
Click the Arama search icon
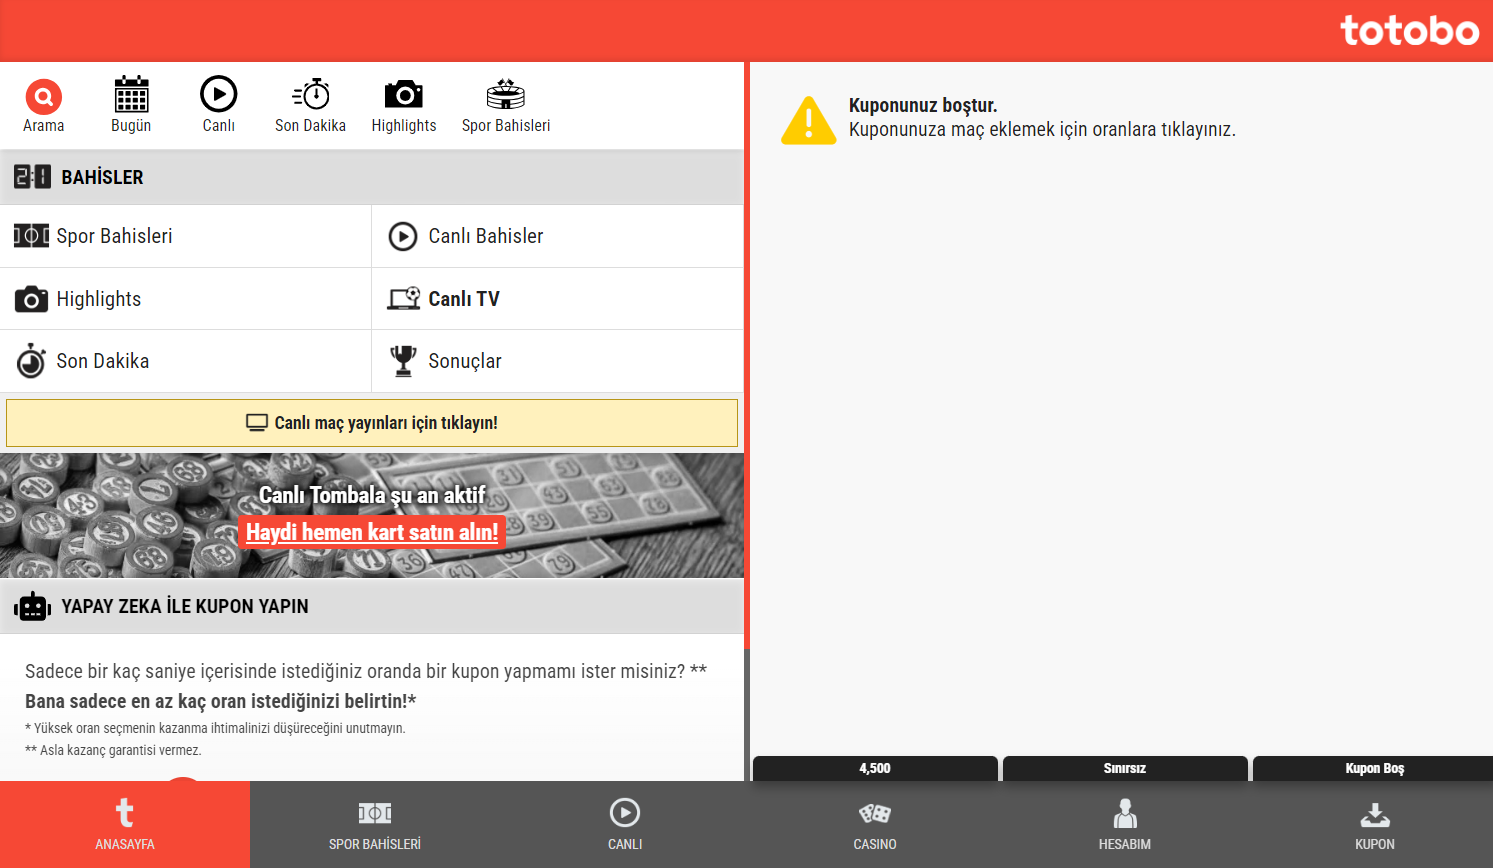point(43,97)
